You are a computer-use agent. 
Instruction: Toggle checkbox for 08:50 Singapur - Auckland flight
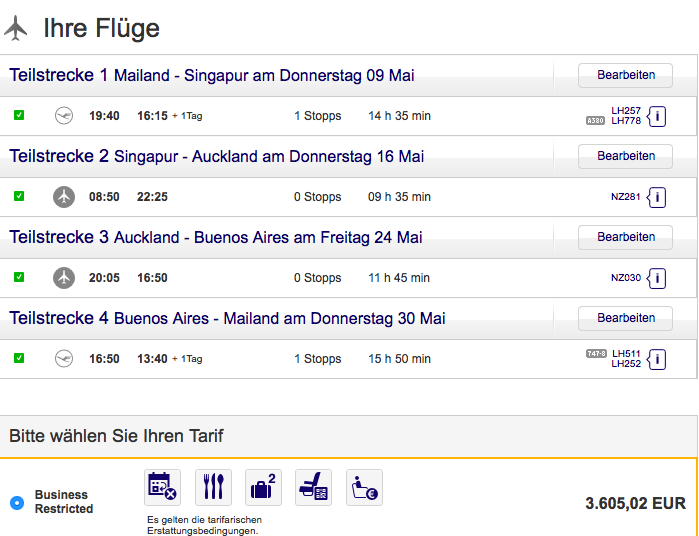coord(19,197)
